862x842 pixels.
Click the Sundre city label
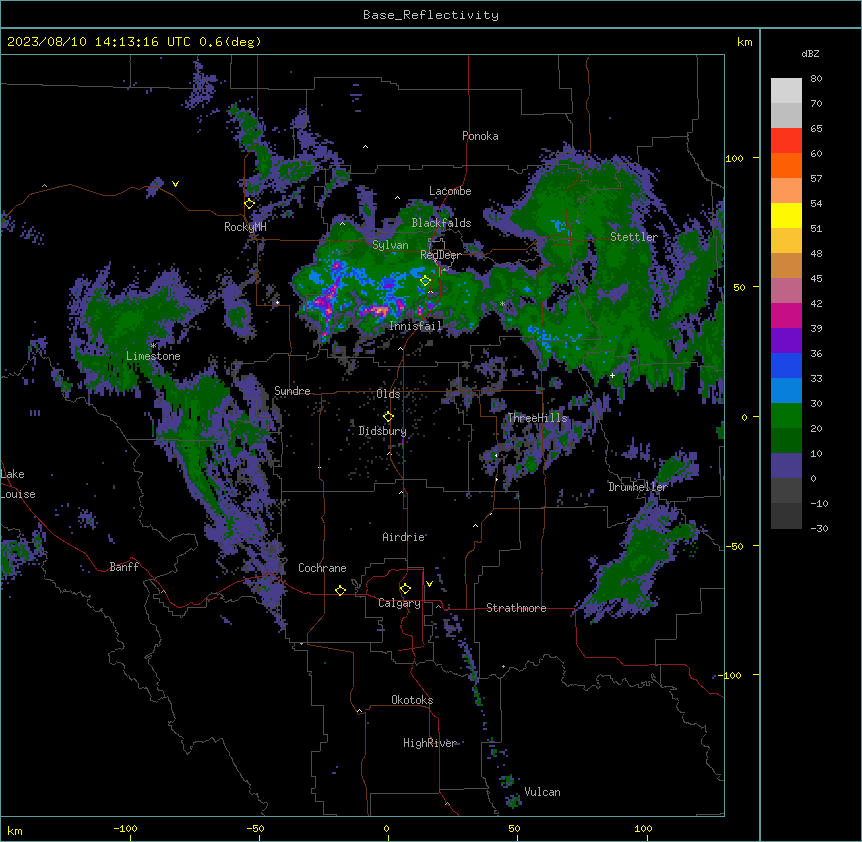(x=292, y=391)
